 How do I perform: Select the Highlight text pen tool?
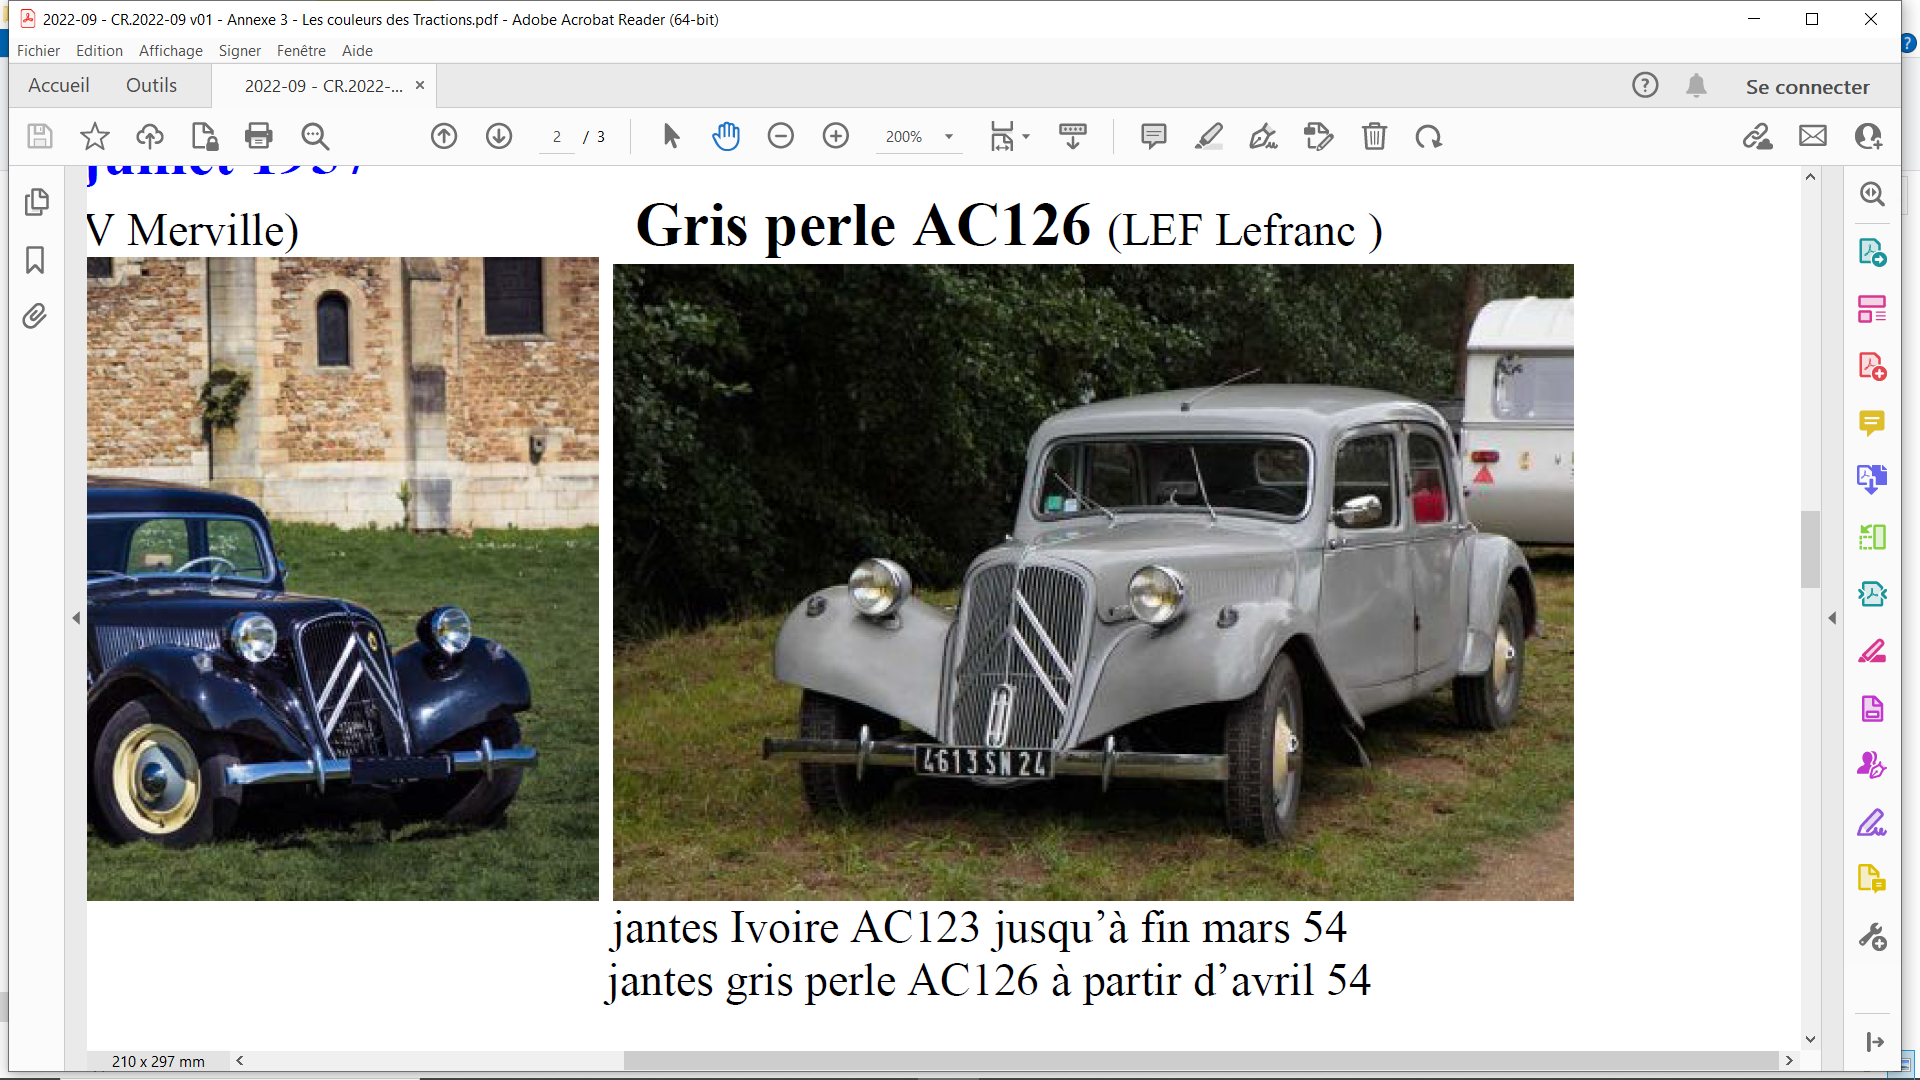(x=1209, y=136)
